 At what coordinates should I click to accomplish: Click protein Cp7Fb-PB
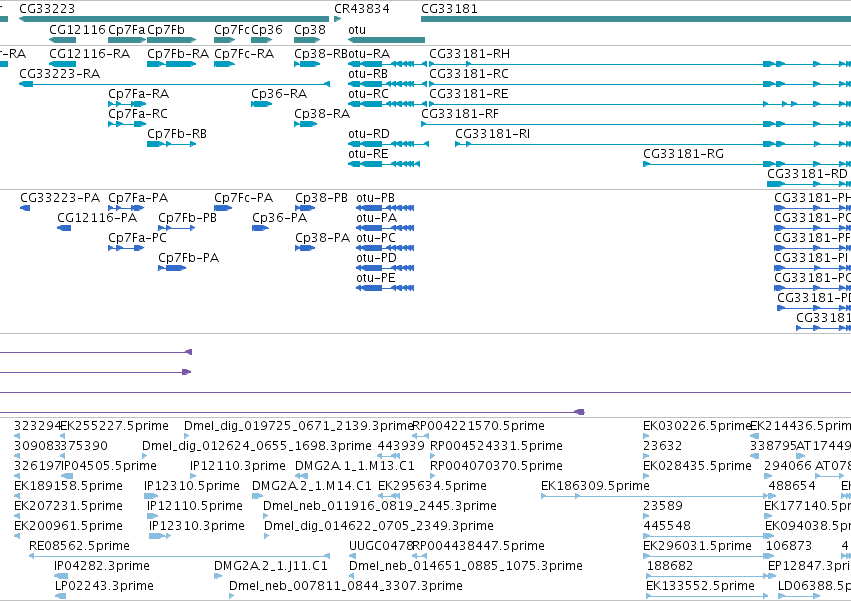[x=176, y=228]
